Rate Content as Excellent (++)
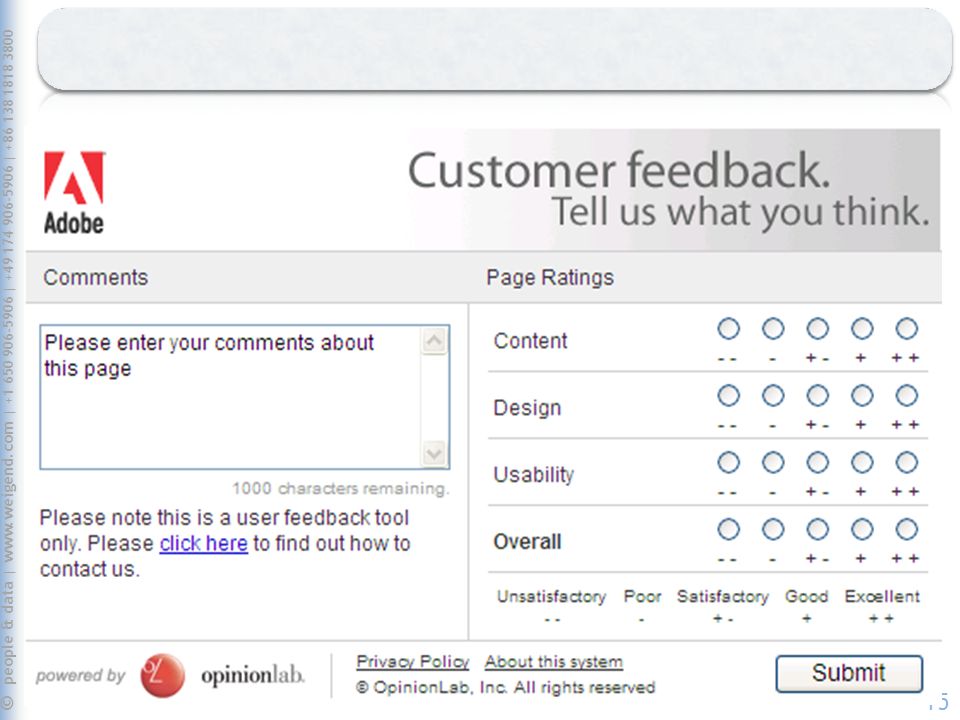Viewport: 960px width, 720px height. (x=907, y=329)
